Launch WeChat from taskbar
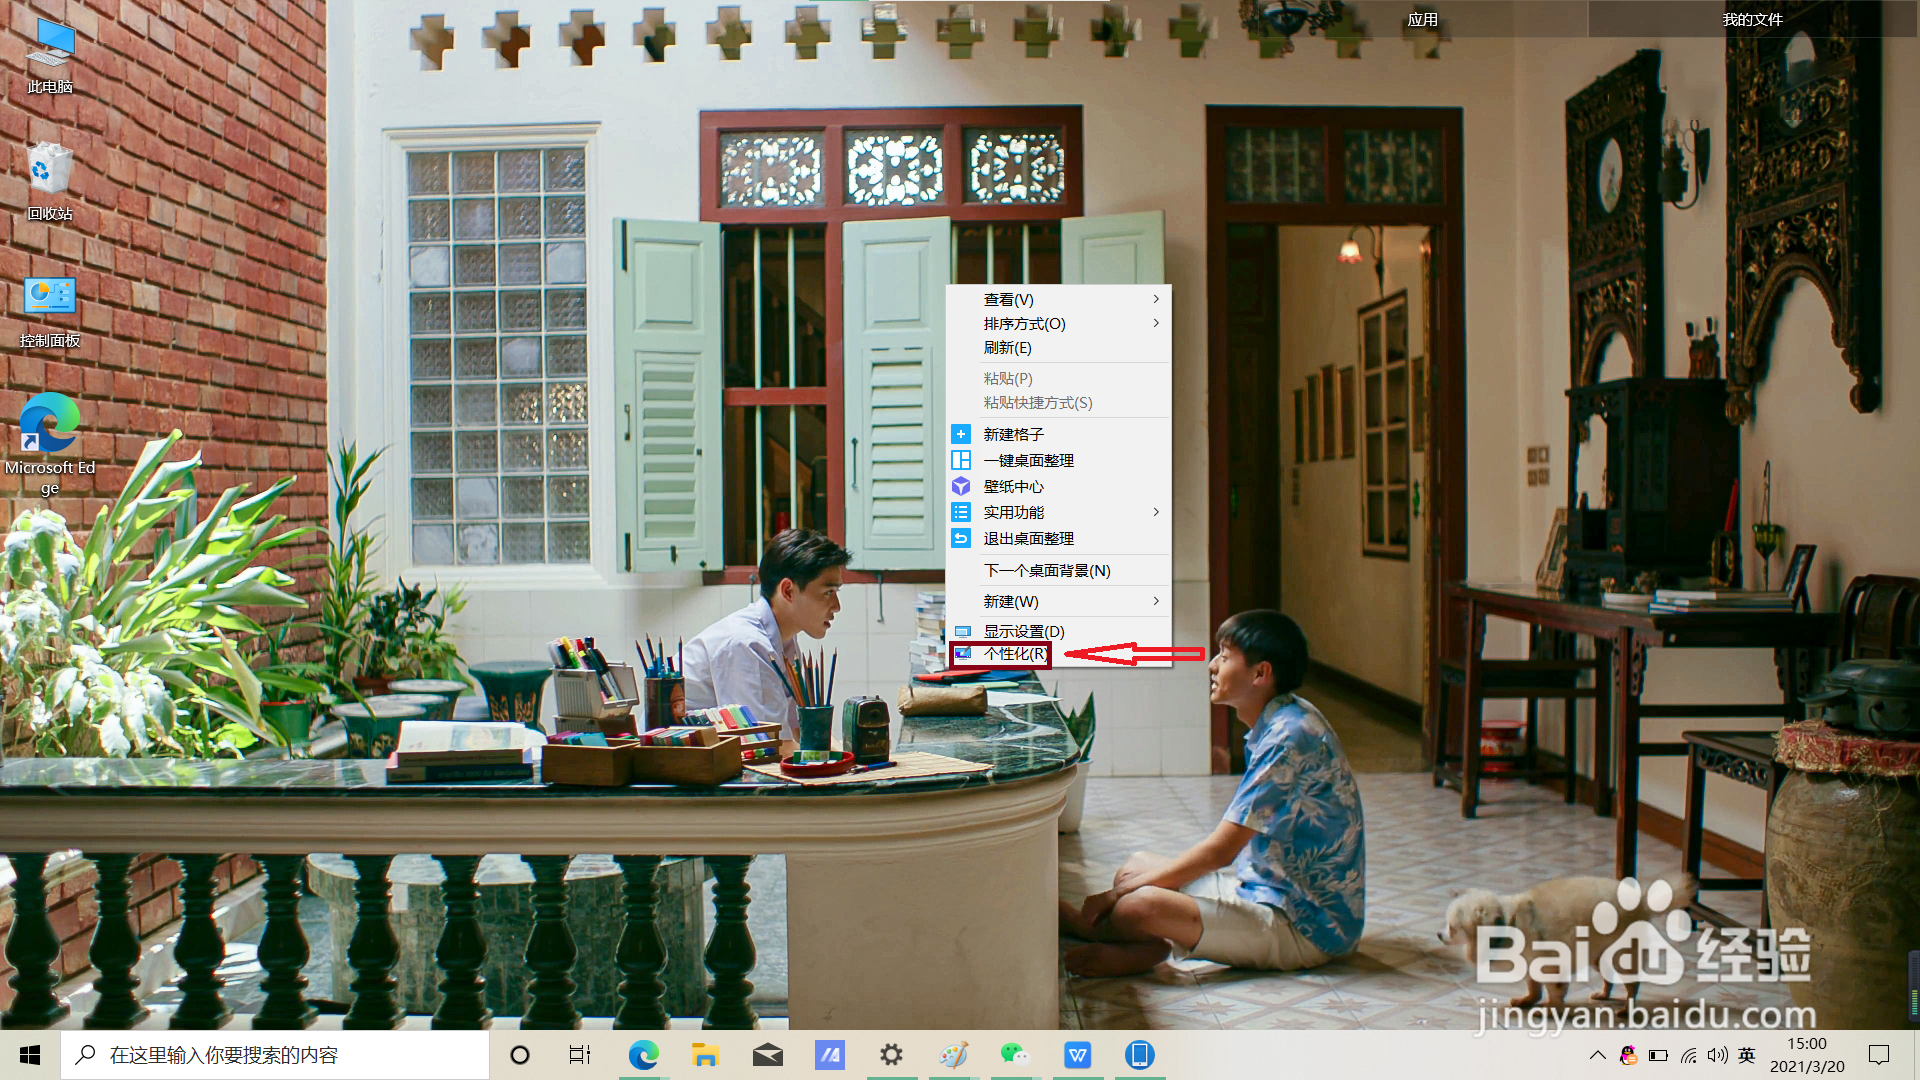 tap(1014, 1054)
